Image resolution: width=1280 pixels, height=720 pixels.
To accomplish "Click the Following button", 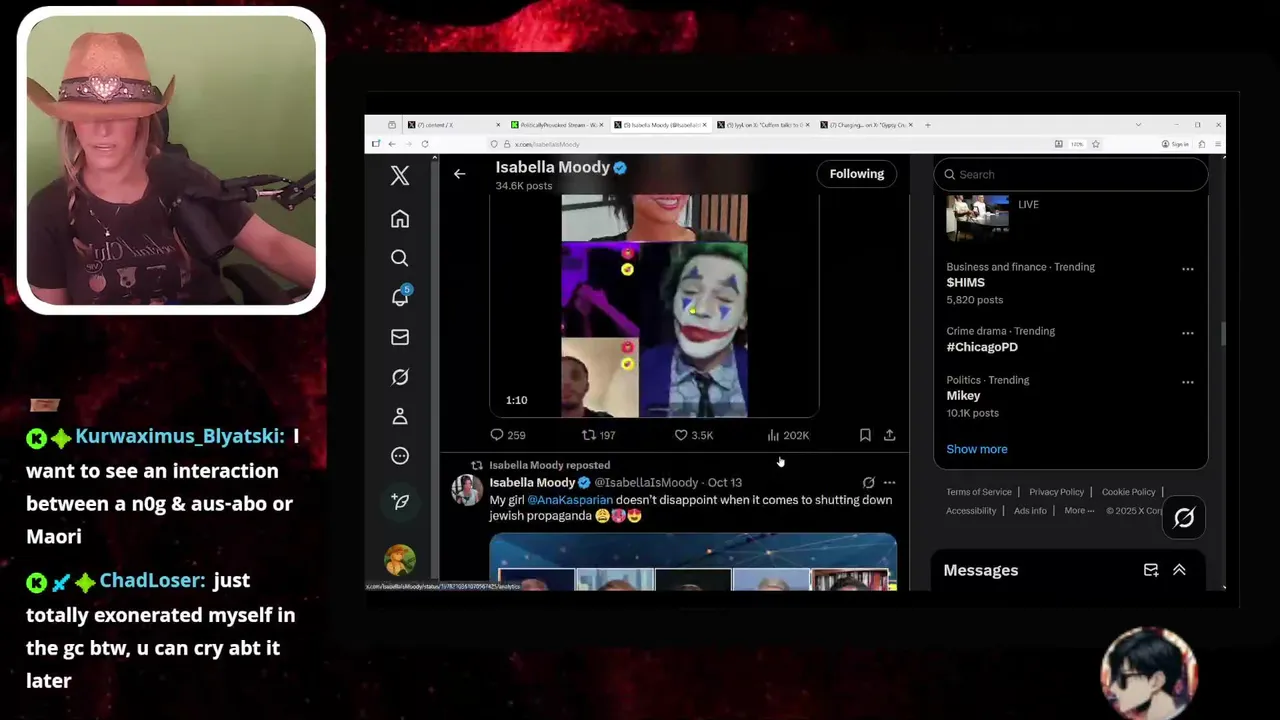I will pos(857,174).
